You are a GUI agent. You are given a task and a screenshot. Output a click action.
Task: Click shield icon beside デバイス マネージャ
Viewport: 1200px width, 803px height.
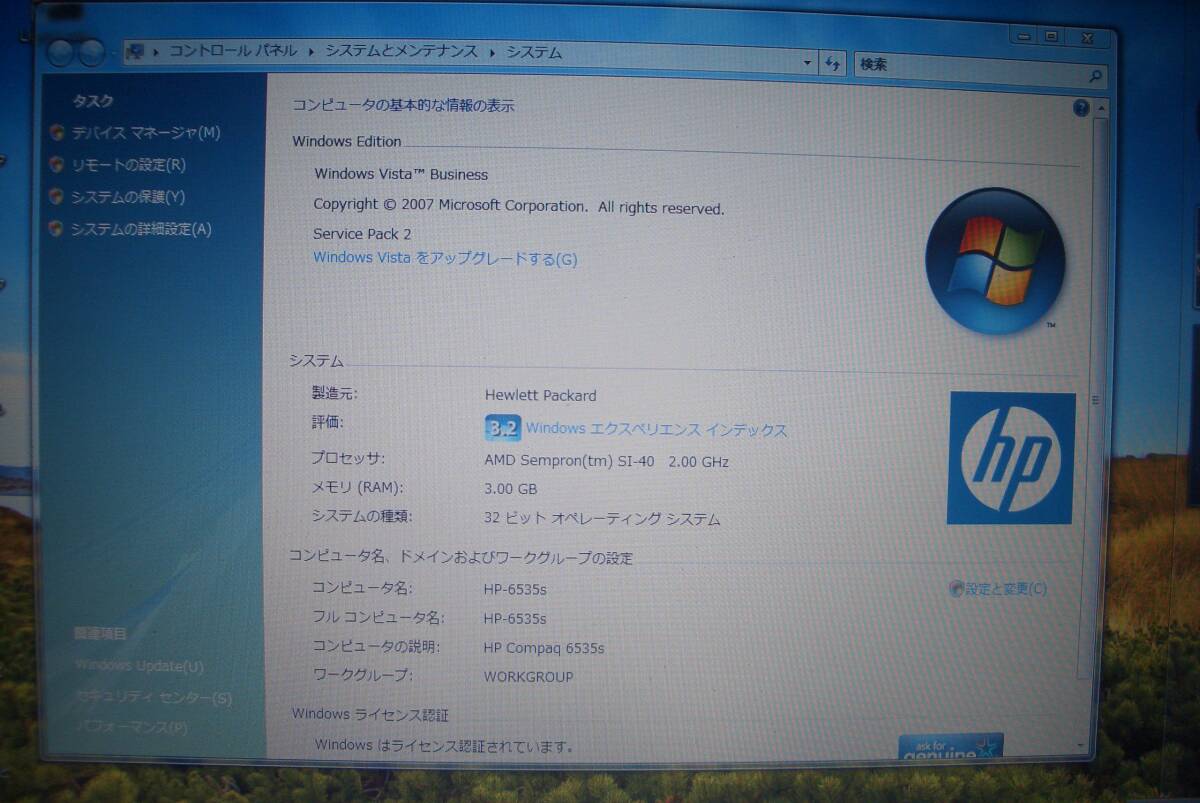[57, 132]
